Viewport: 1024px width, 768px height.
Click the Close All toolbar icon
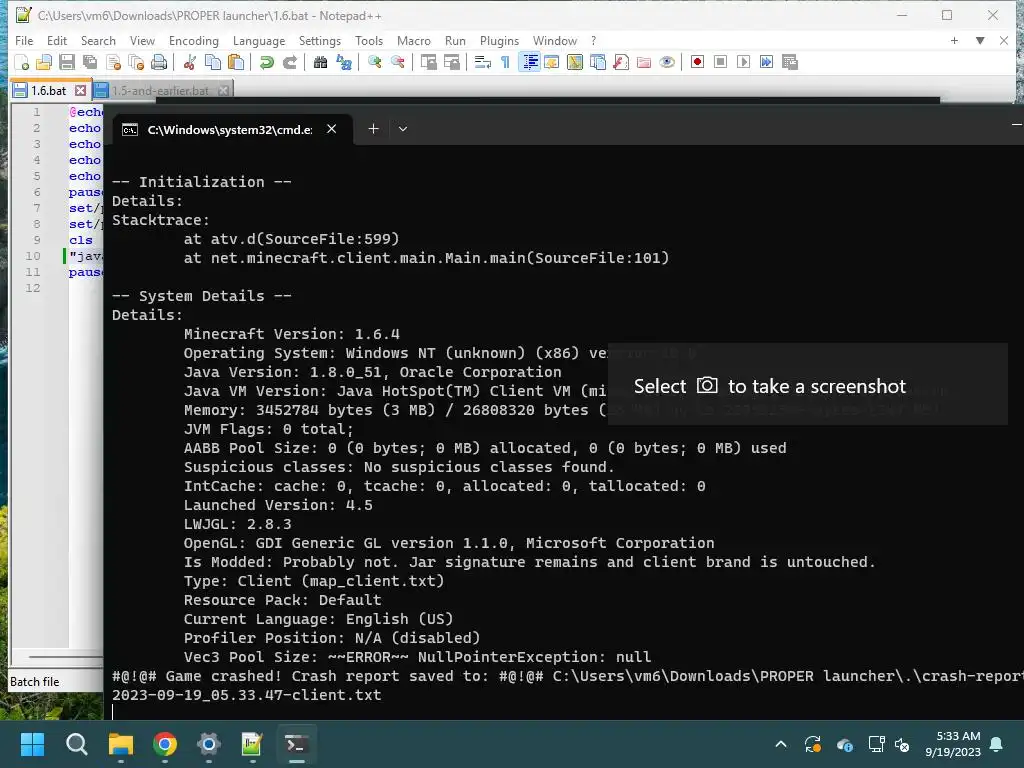136,62
